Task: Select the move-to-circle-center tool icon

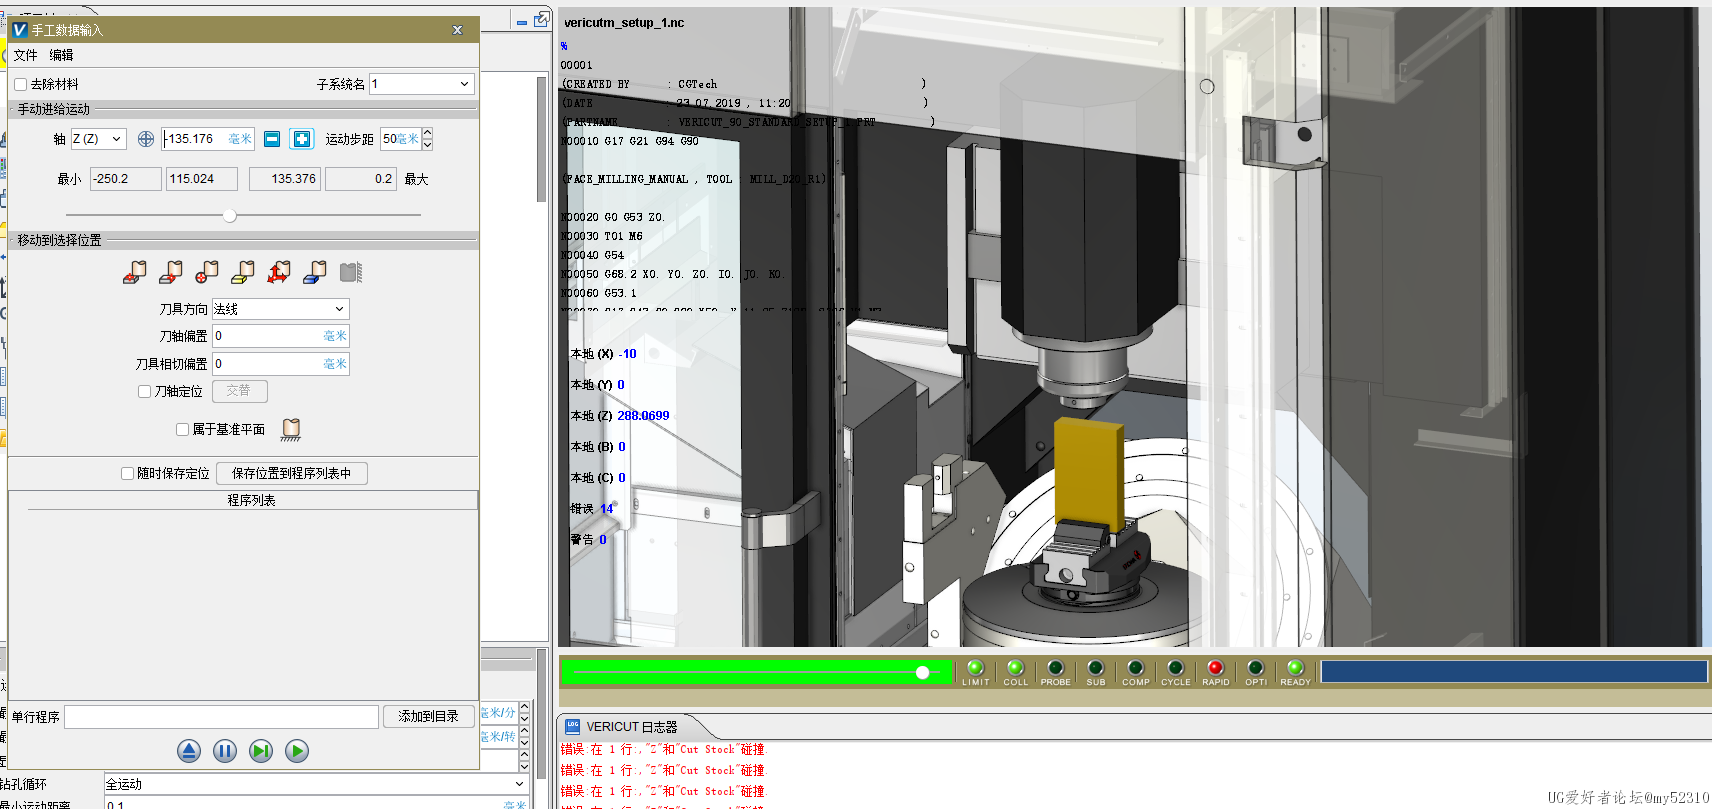Action: (x=207, y=272)
